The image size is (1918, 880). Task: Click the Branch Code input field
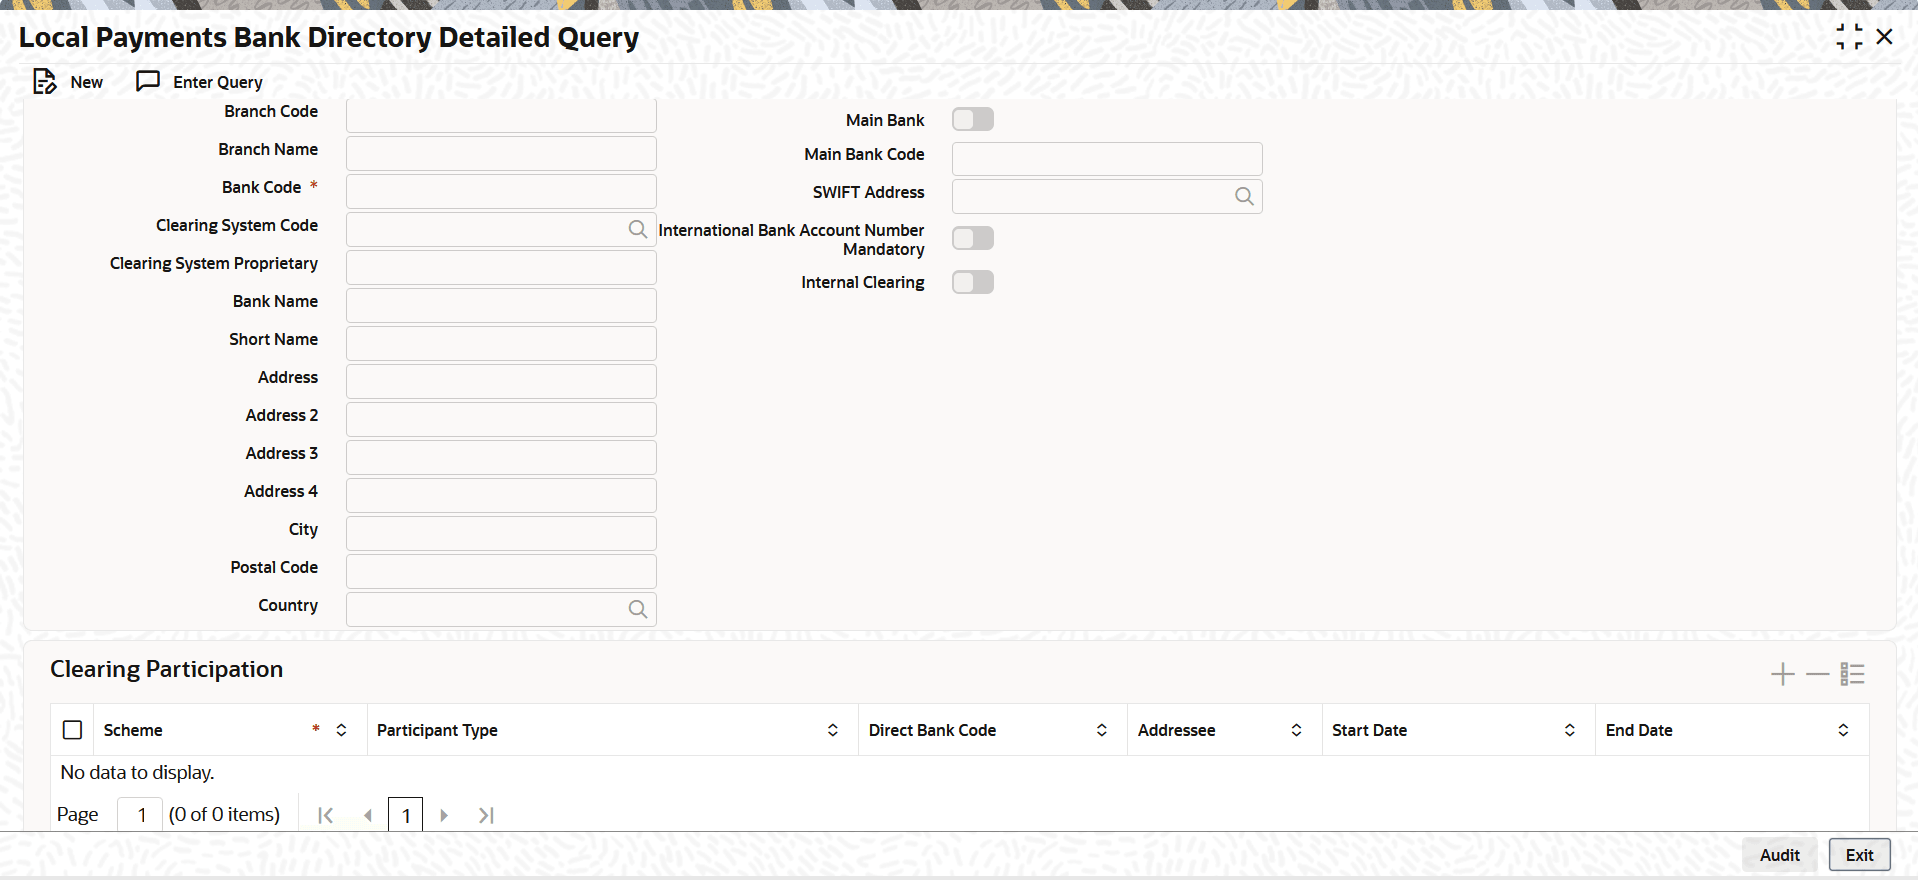(501, 115)
